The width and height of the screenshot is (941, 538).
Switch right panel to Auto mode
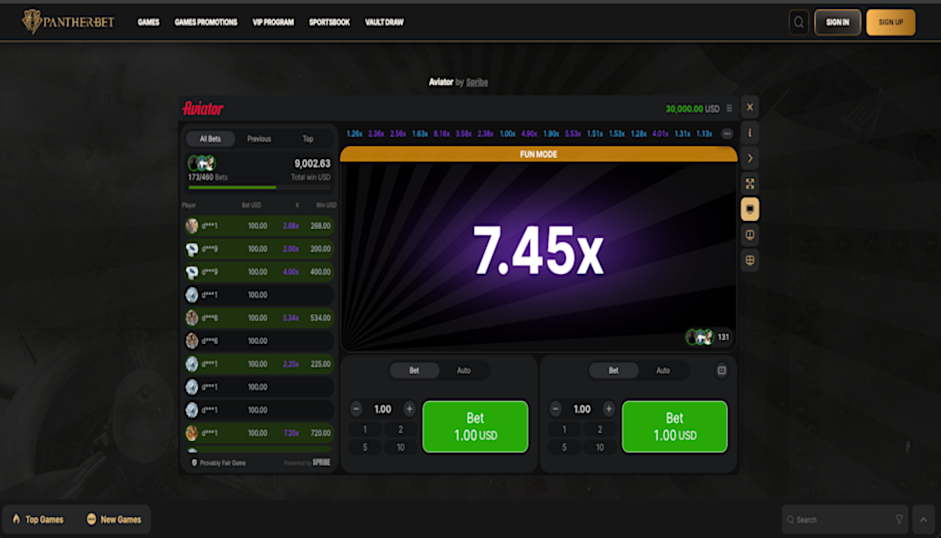pos(663,370)
